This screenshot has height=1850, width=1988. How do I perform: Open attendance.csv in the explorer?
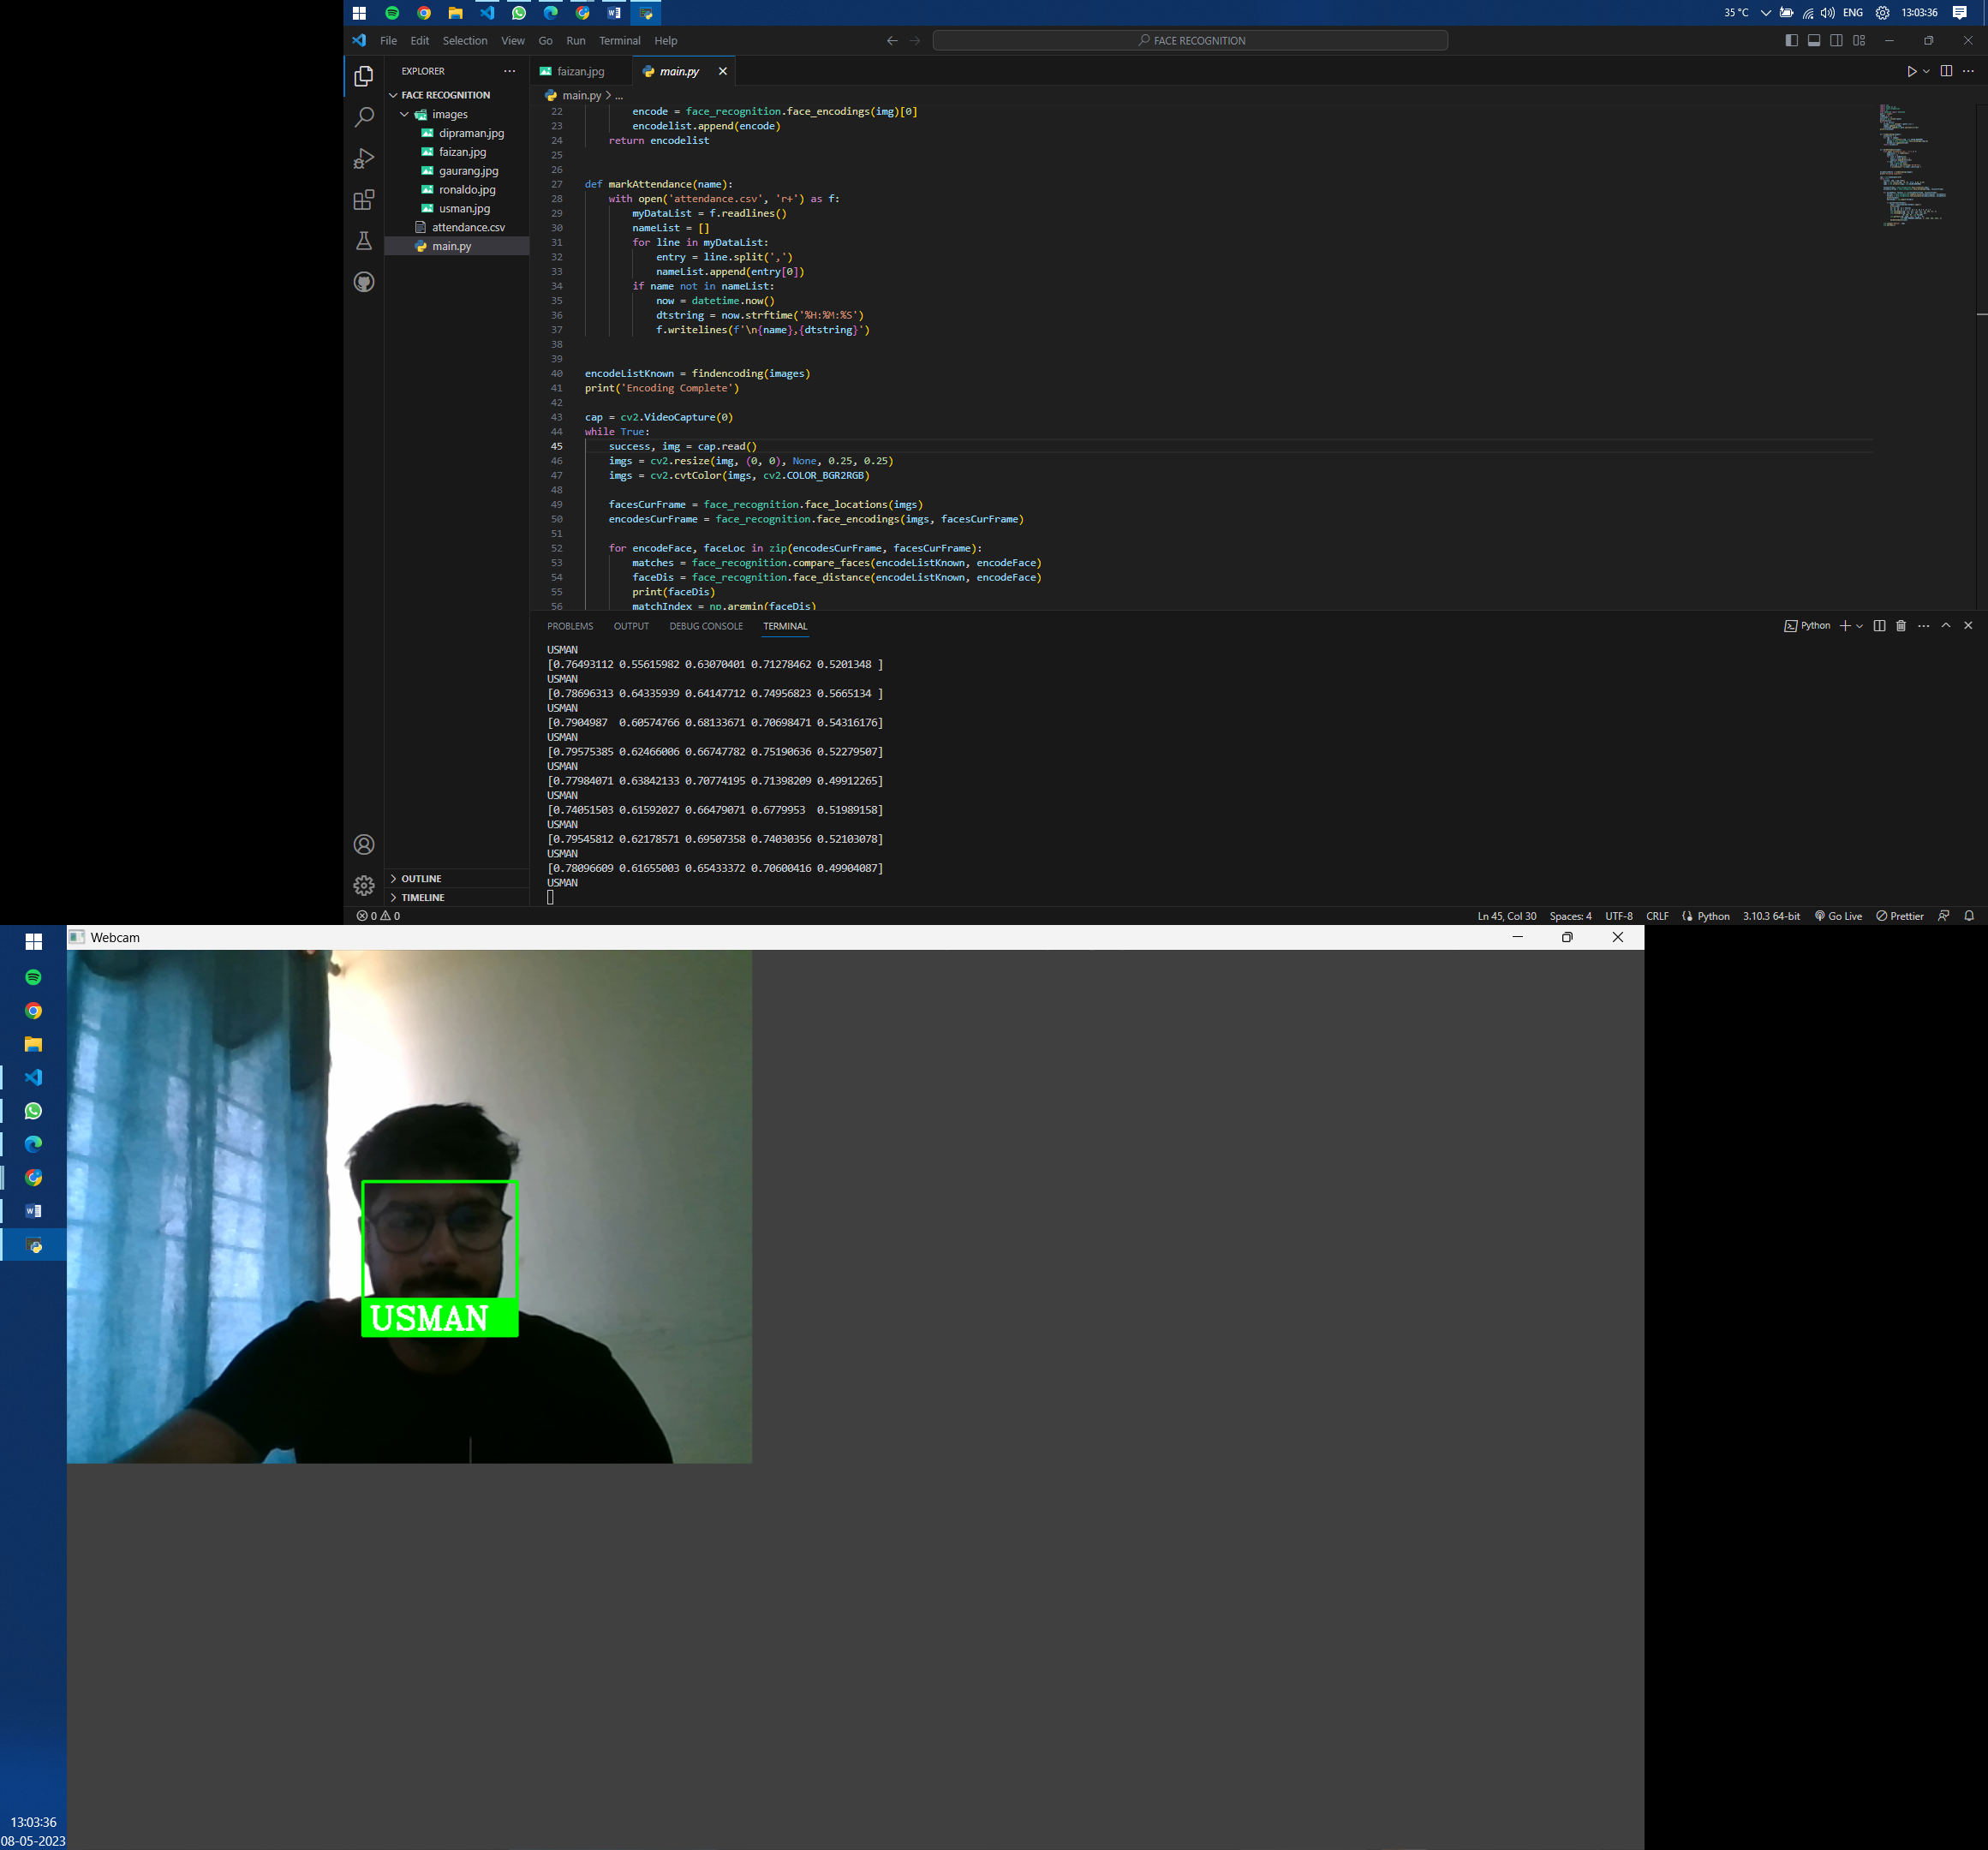(x=468, y=227)
